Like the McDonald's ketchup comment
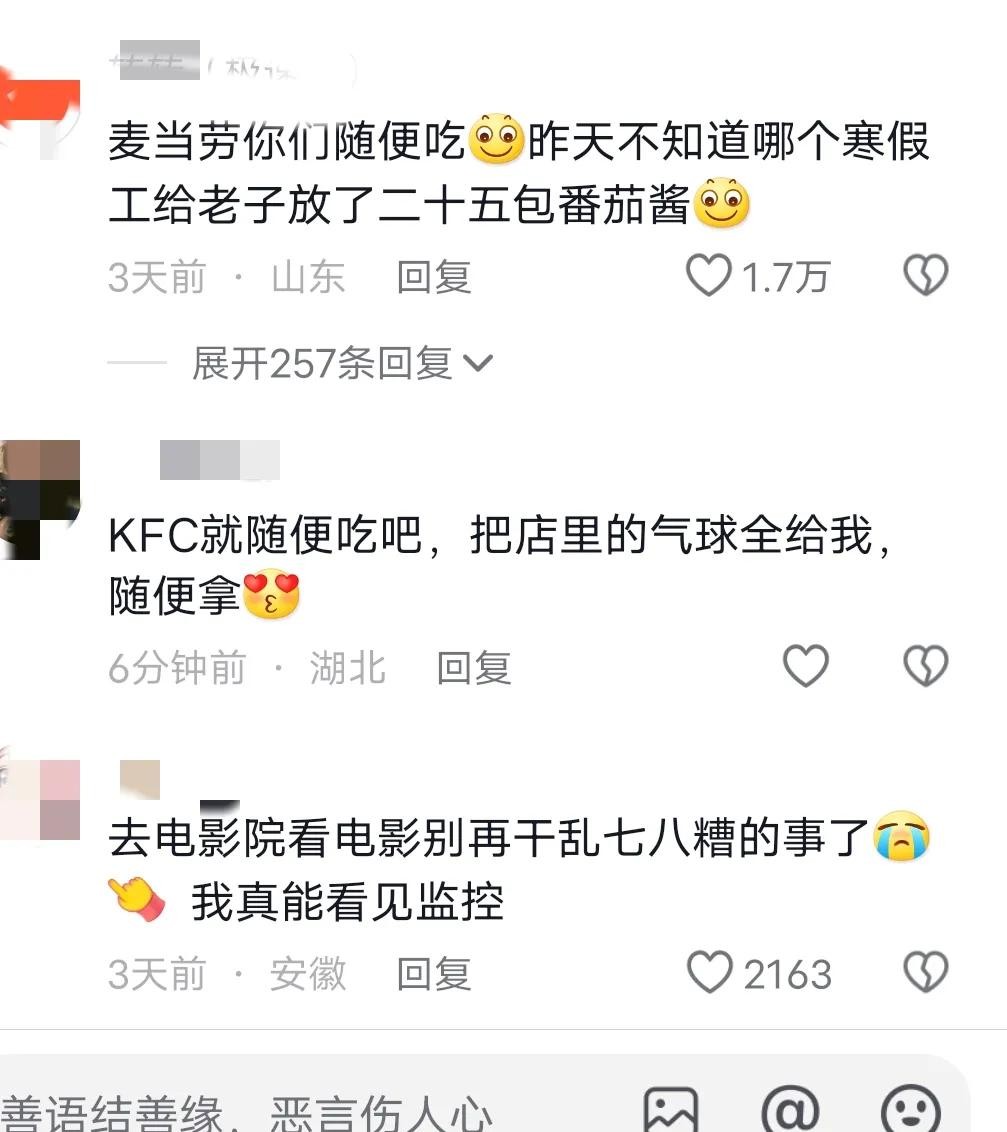This screenshot has height=1132, width=1007. click(708, 276)
